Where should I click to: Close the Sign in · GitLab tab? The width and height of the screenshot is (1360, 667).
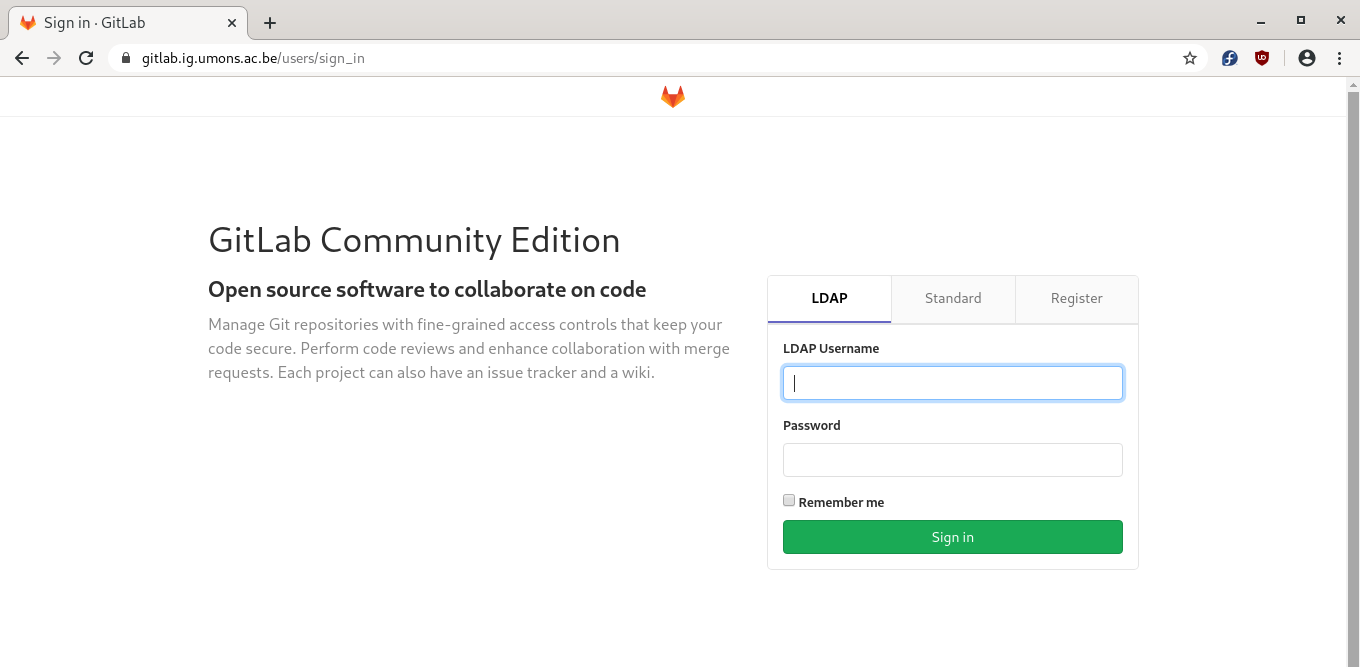click(x=232, y=23)
